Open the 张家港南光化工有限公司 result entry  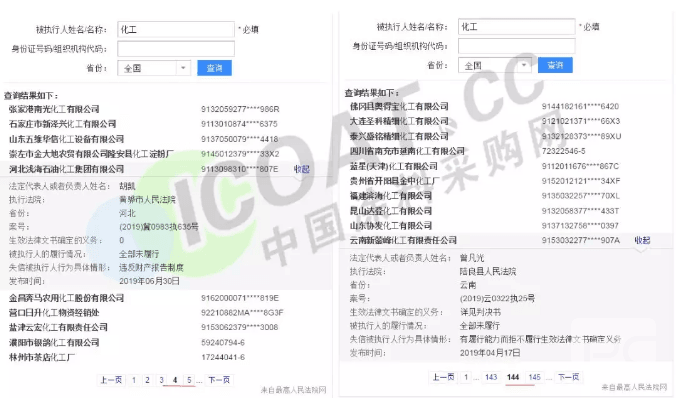click(x=54, y=109)
